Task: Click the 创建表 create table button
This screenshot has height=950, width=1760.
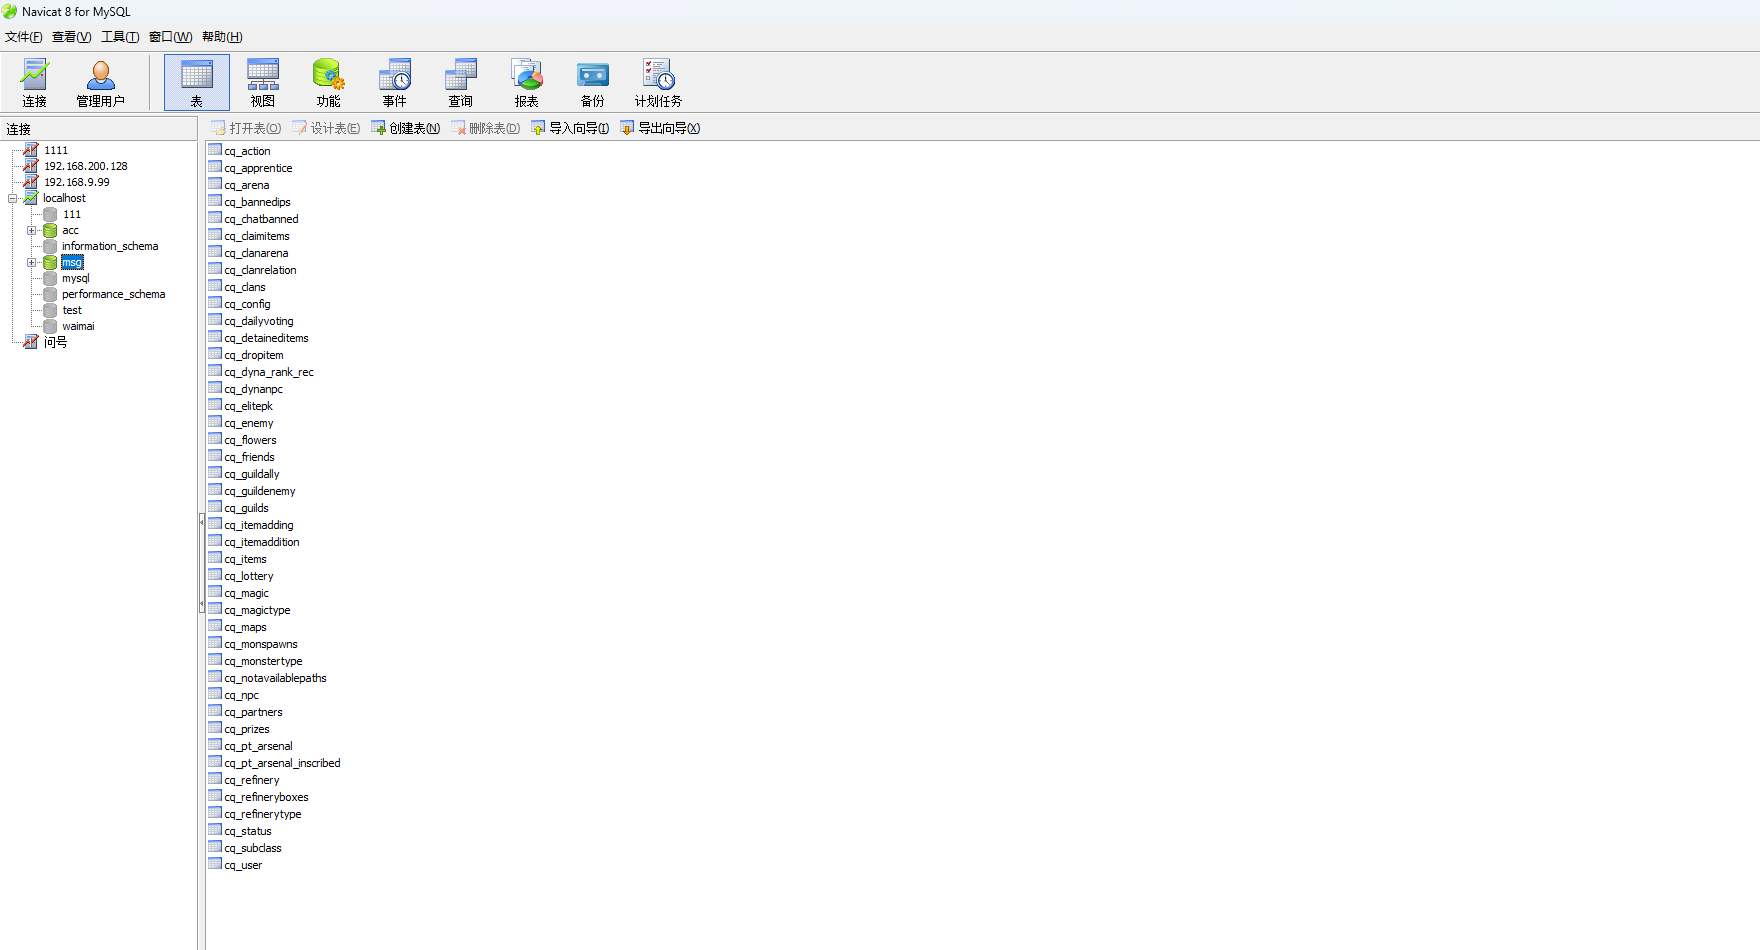Action: pos(405,128)
